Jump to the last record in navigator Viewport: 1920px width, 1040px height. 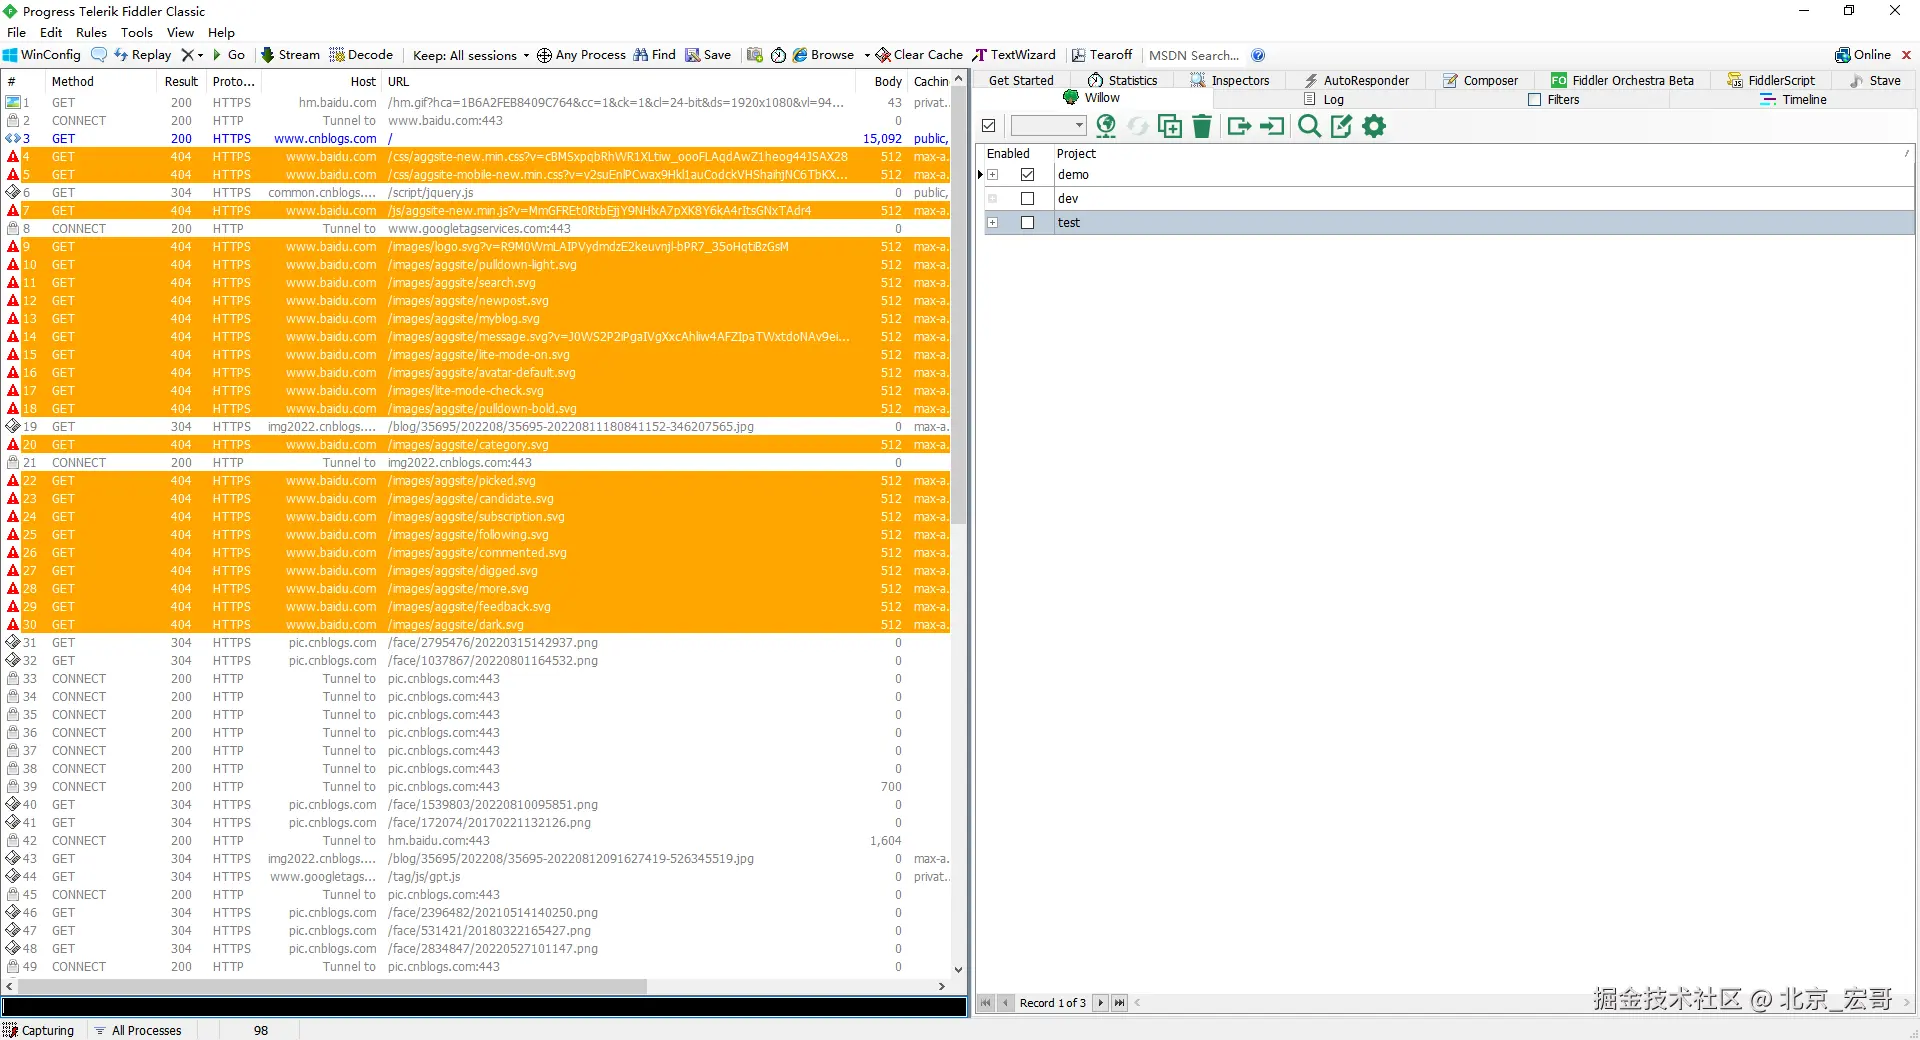pos(1119,1003)
